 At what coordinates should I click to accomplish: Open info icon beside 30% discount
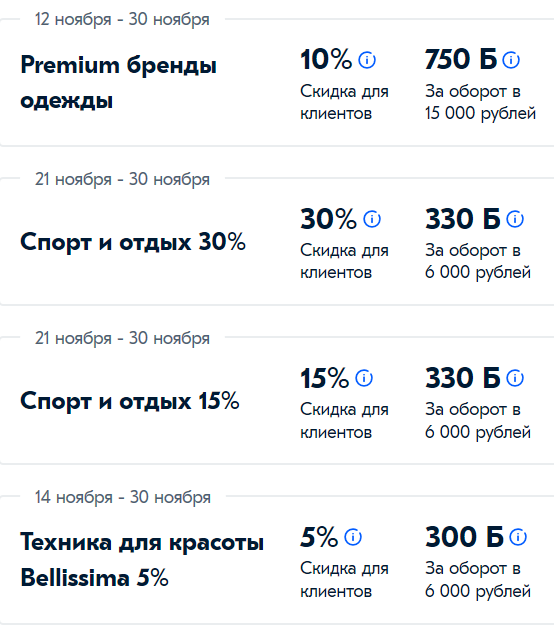tap(372, 219)
